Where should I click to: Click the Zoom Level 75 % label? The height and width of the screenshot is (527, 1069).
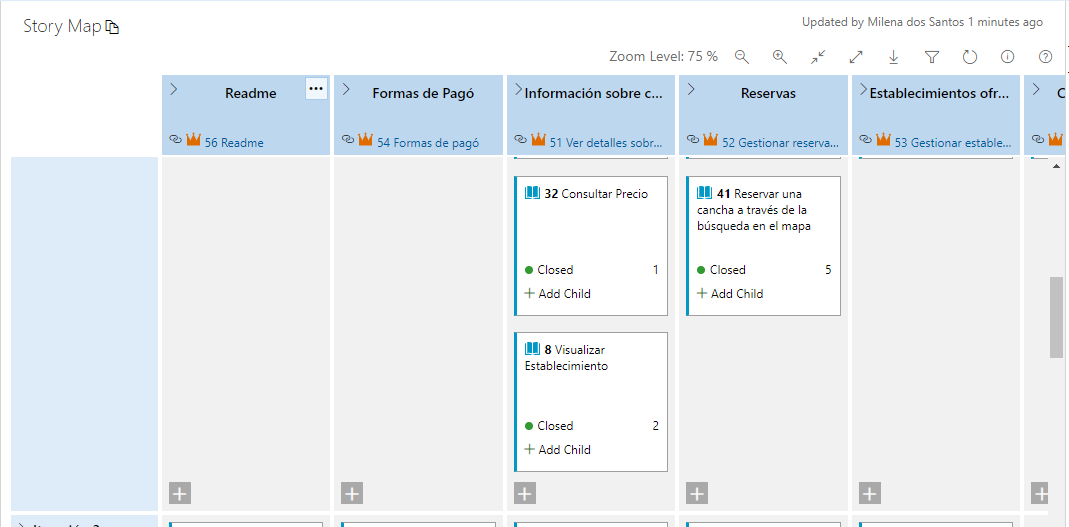click(663, 57)
